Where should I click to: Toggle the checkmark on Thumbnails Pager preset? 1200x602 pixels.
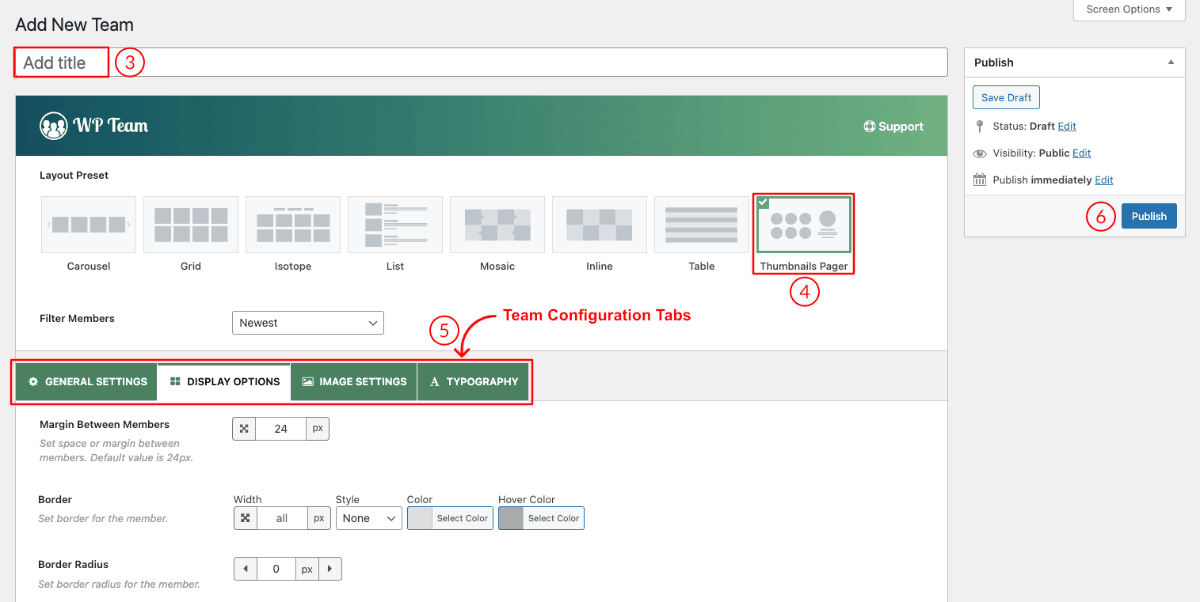tap(764, 202)
